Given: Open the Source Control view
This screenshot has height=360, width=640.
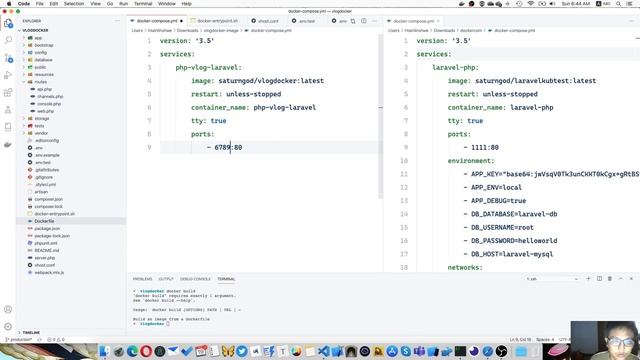Looking at the screenshot, I should tap(8, 58).
